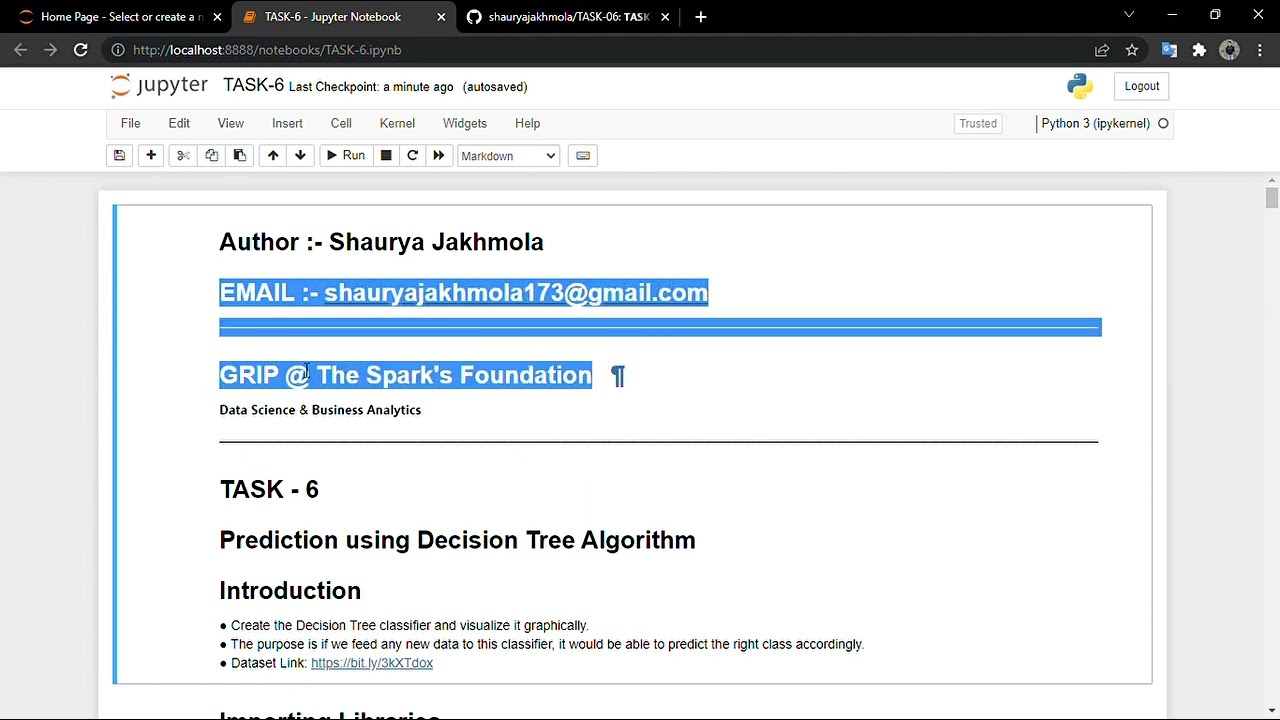Restart kernel and run all fast-forward icon
The image size is (1280, 720).
(x=439, y=156)
